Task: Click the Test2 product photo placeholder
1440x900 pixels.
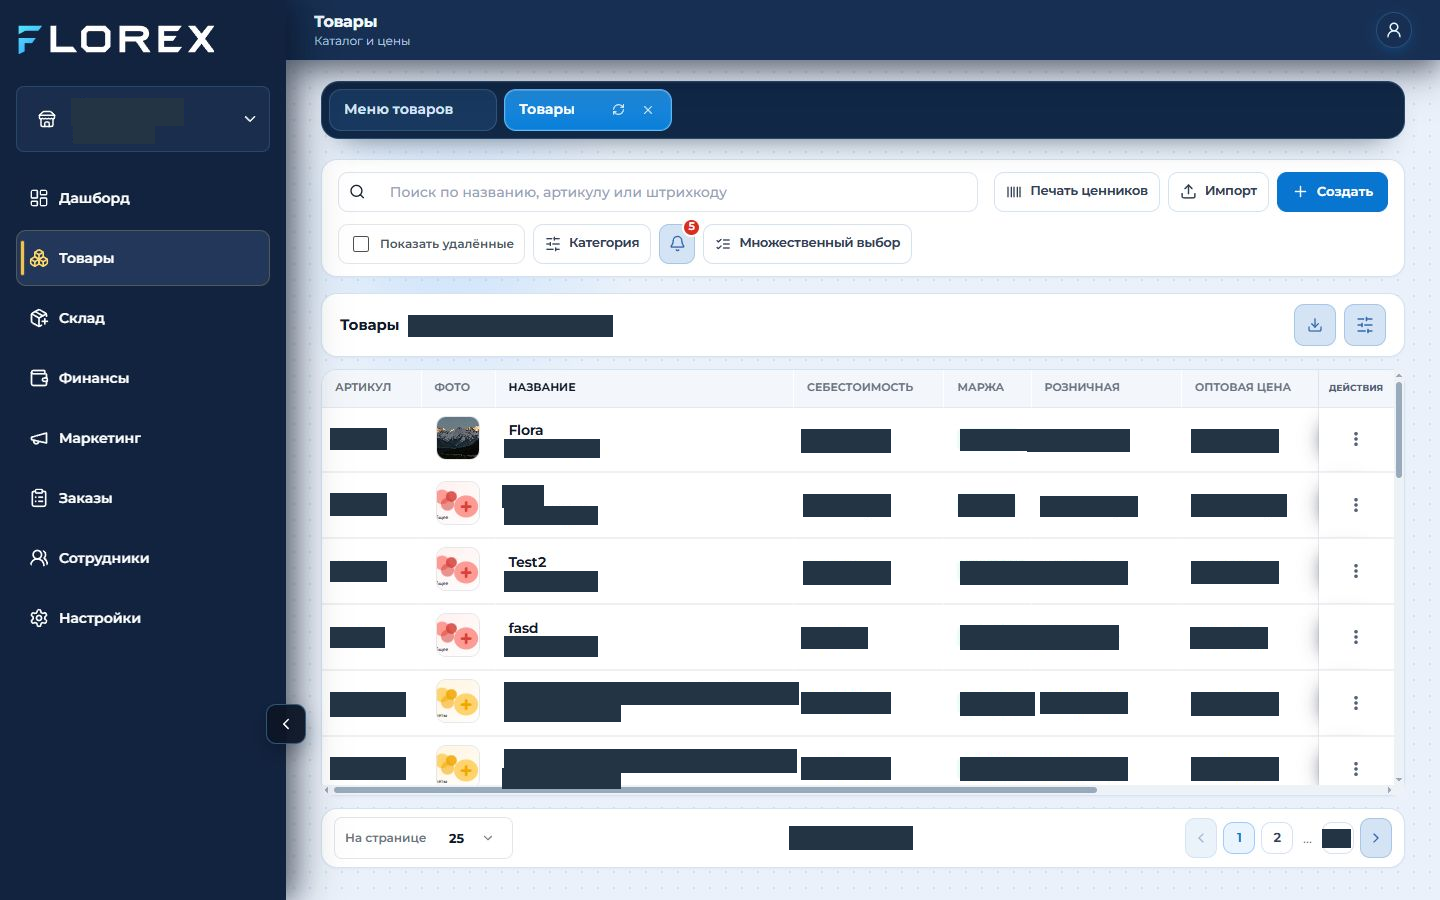Action: (x=458, y=570)
